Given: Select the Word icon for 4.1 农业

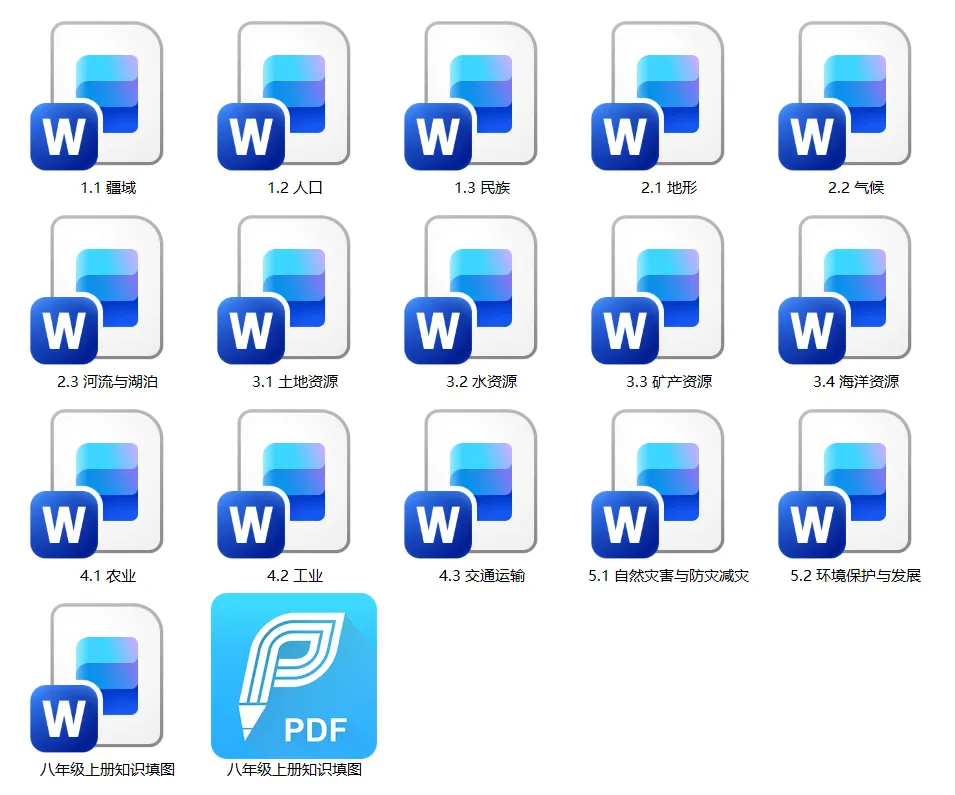Looking at the screenshot, I should coord(96,484).
